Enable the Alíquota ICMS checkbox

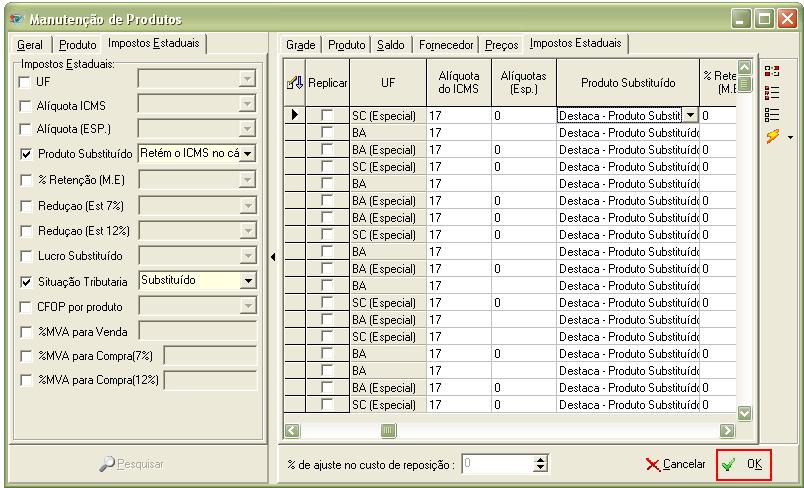(x=25, y=106)
